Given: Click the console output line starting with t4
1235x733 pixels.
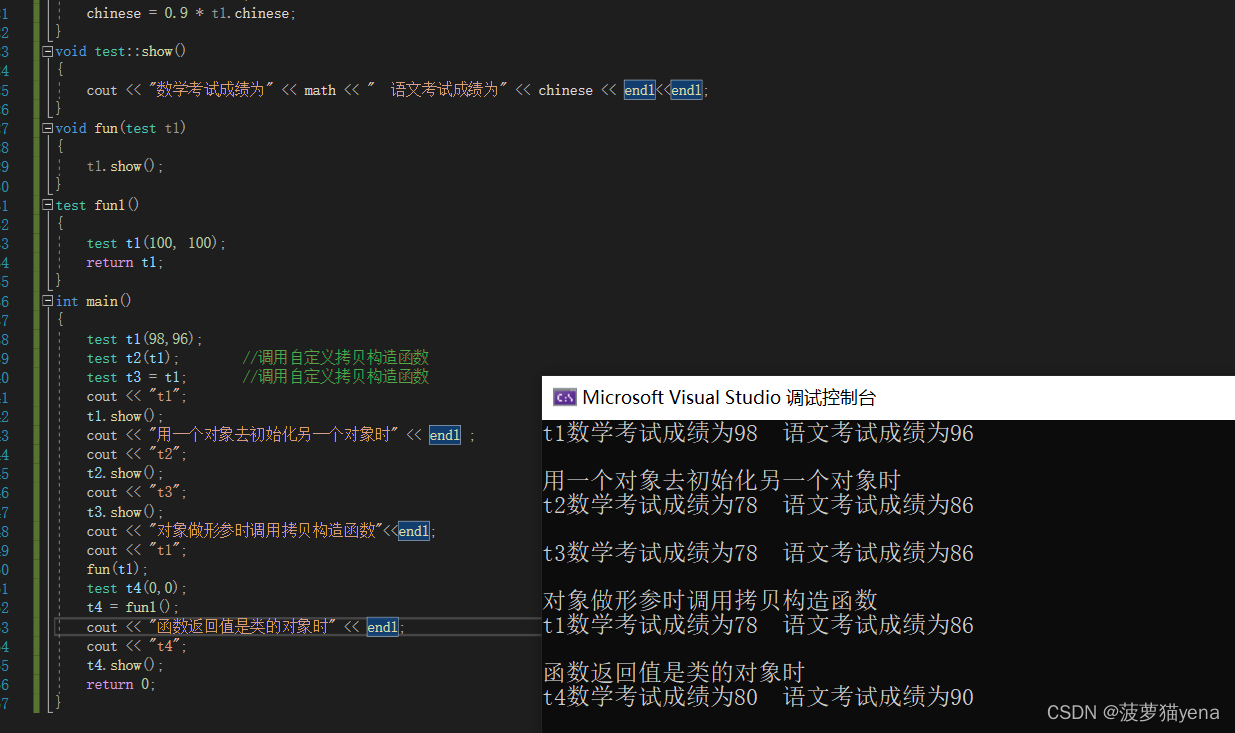Looking at the screenshot, I should tap(758, 697).
